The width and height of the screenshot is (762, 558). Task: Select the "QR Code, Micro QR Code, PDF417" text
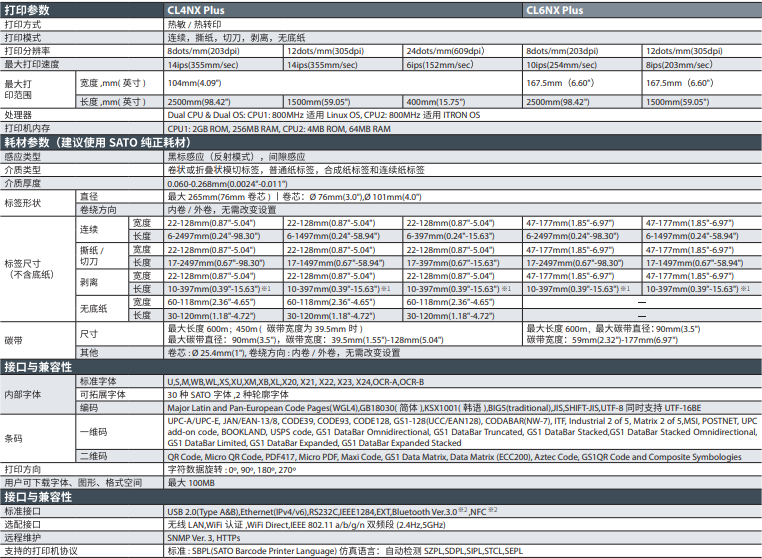231,457
